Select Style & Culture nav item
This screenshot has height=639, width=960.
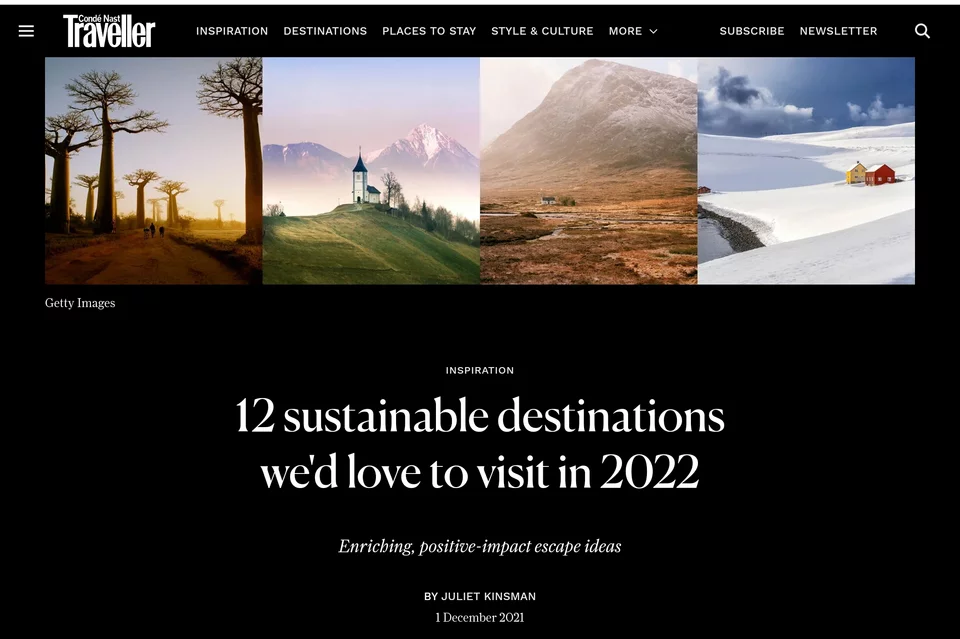tap(542, 31)
